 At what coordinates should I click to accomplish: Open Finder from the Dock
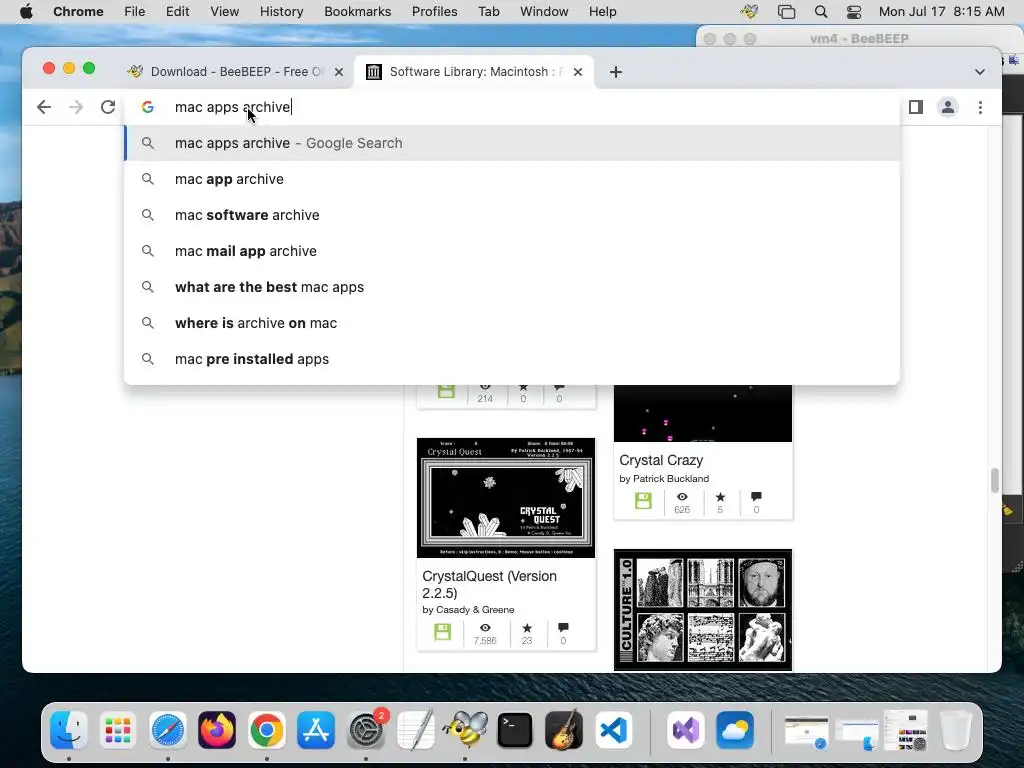point(69,729)
